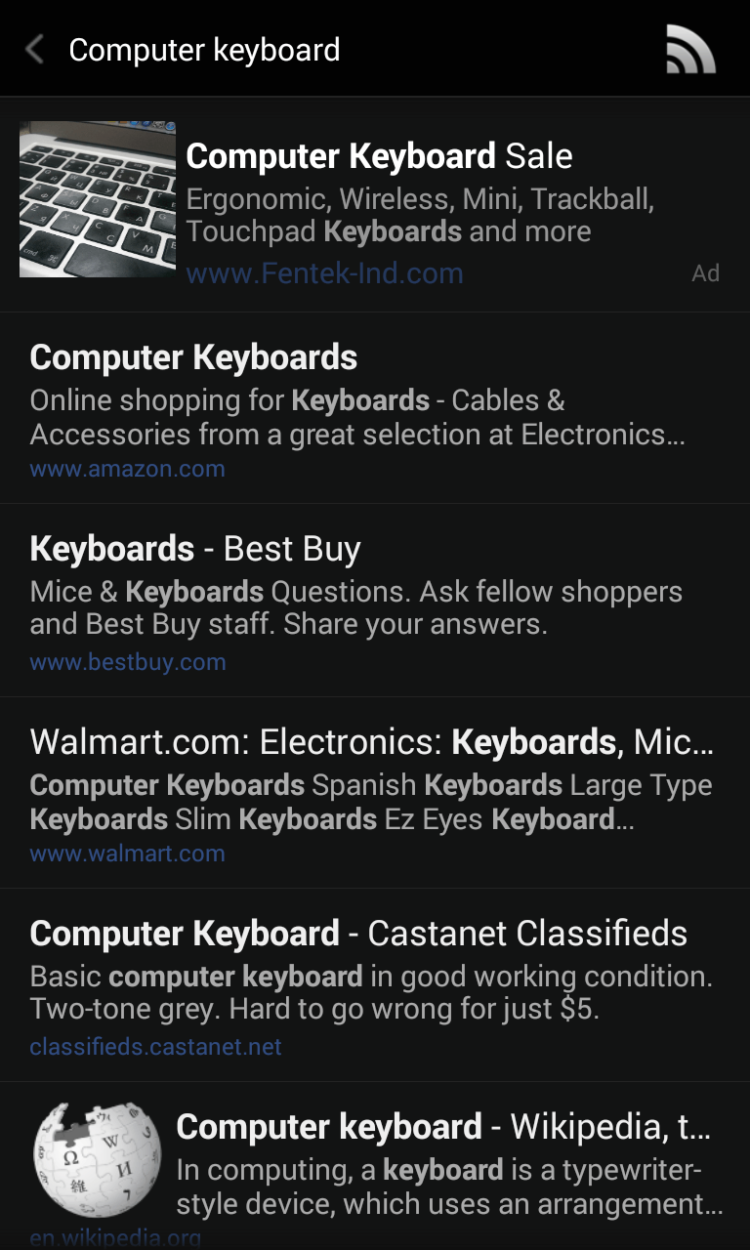Tap the Wikipedia globe logo

[x=96, y=1162]
